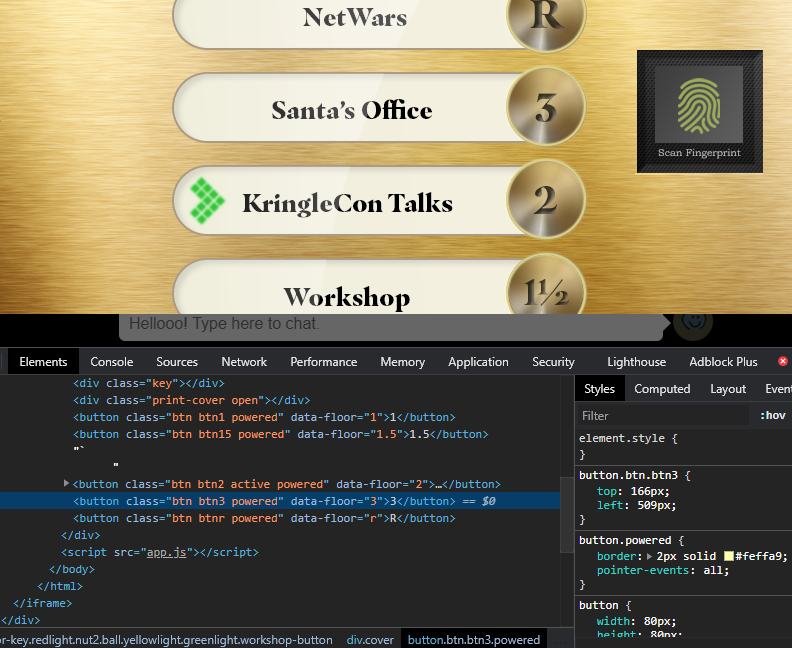This screenshot has height=648, width=792.
Task: Open the Network tab
Action: point(244,362)
